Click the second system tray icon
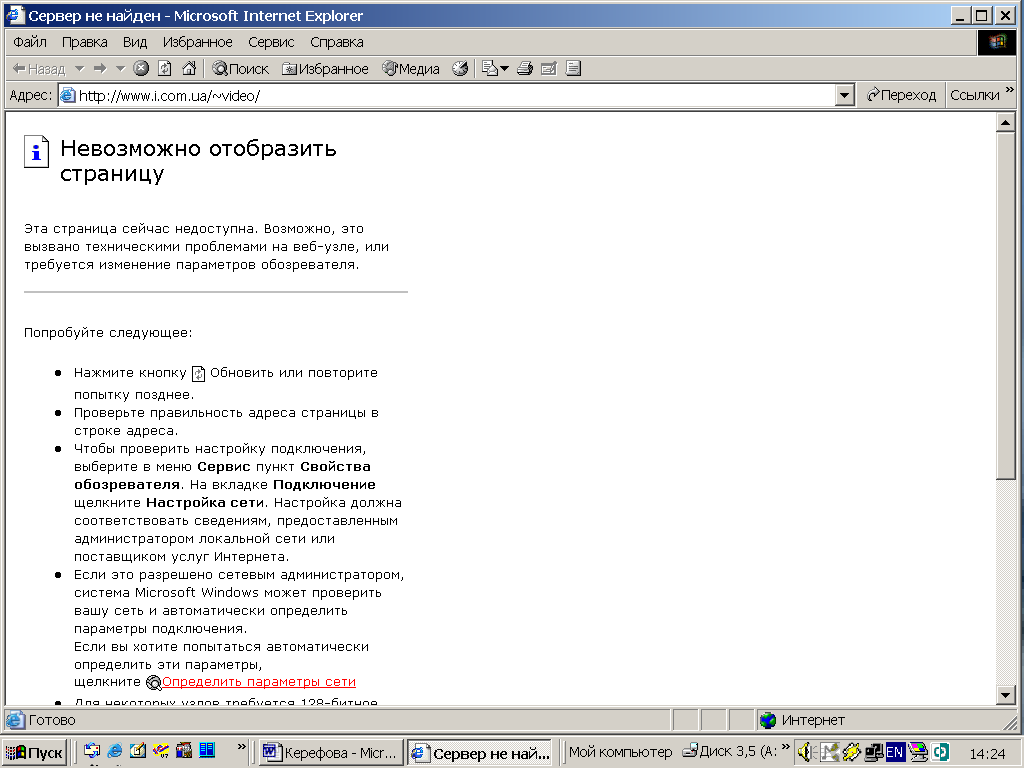This screenshot has width=1024, height=768. pos(829,753)
